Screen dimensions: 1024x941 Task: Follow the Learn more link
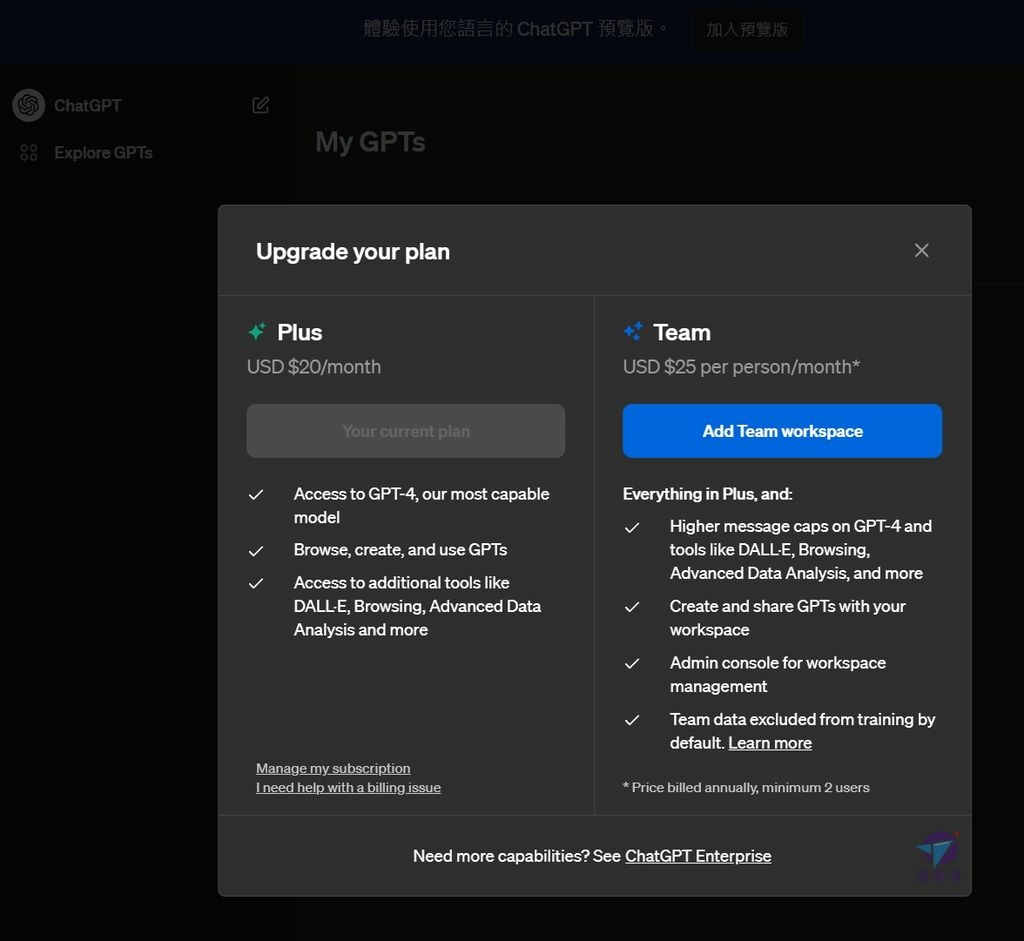pos(770,743)
